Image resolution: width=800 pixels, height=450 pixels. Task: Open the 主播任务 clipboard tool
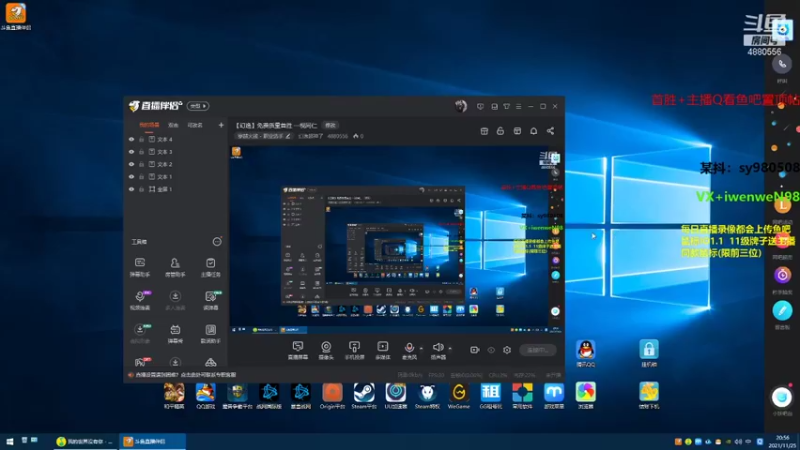click(210, 267)
